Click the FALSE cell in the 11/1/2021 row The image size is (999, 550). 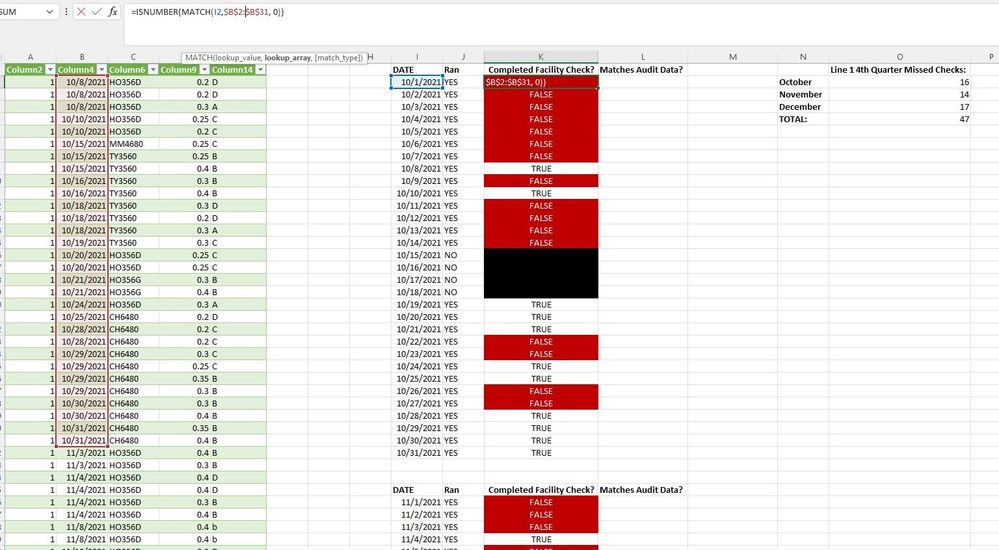541,502
